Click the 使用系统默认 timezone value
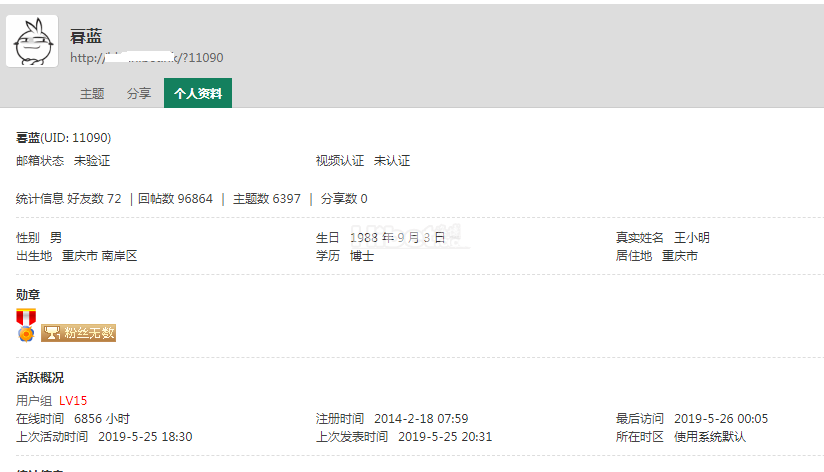824x472 pixels. pyautogui.click(x=710, y=437)
